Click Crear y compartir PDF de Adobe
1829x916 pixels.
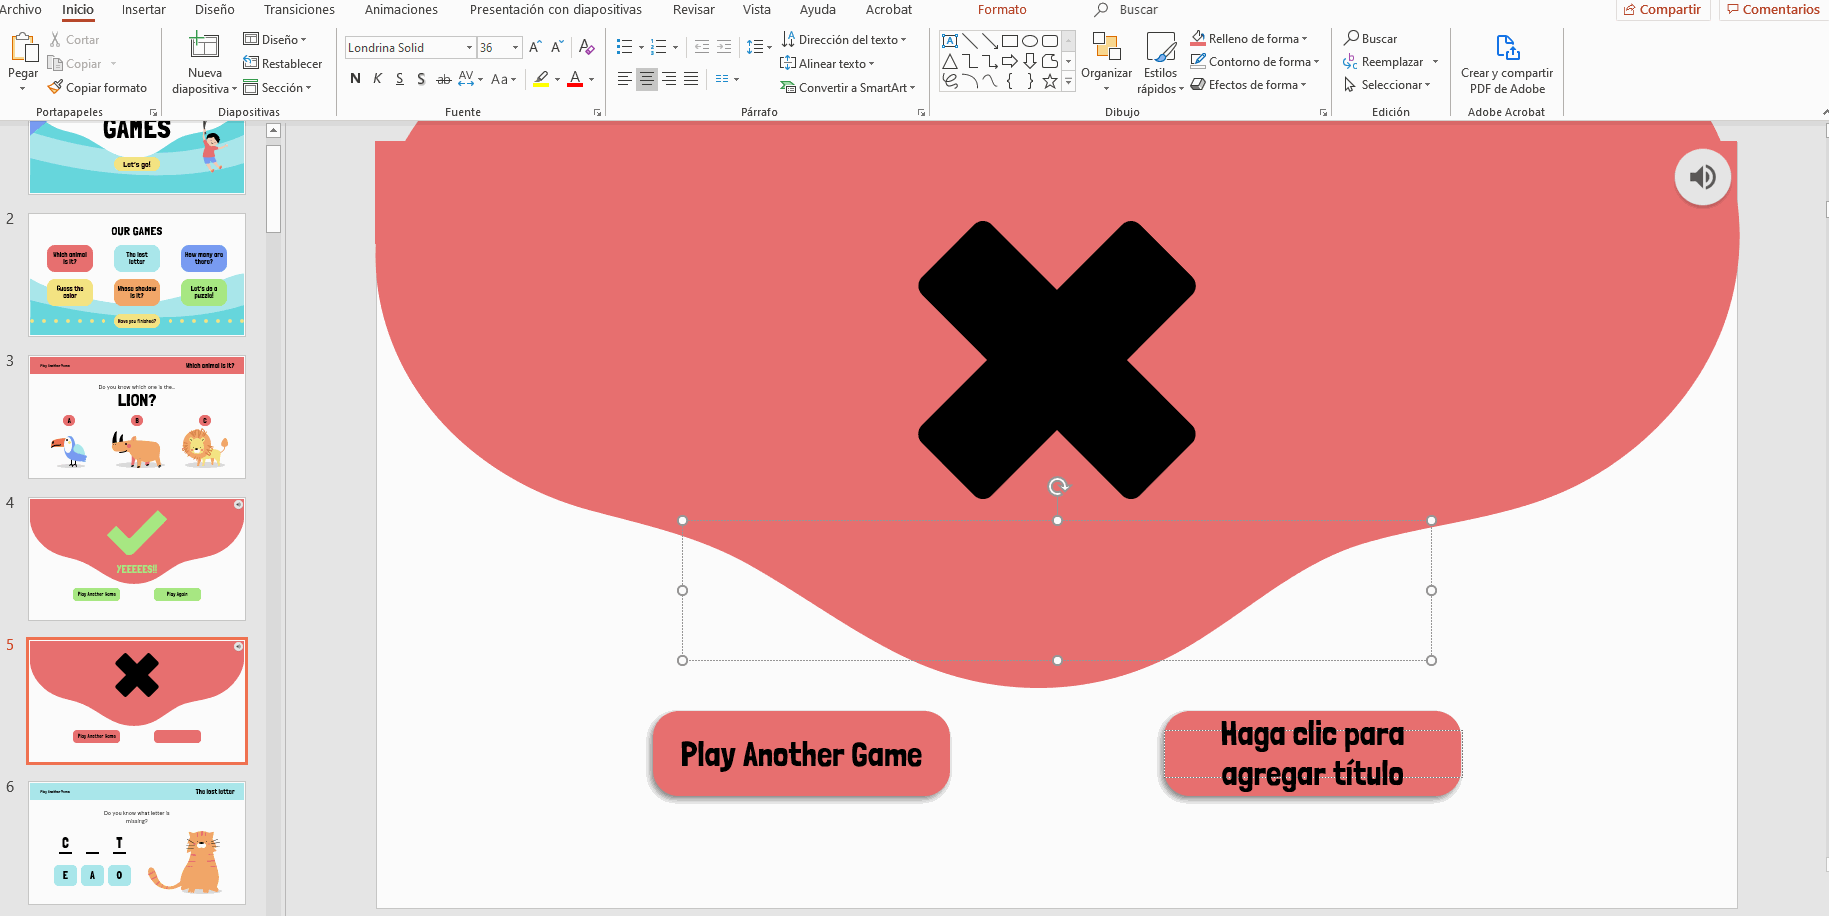click(x=1506, y=64)
